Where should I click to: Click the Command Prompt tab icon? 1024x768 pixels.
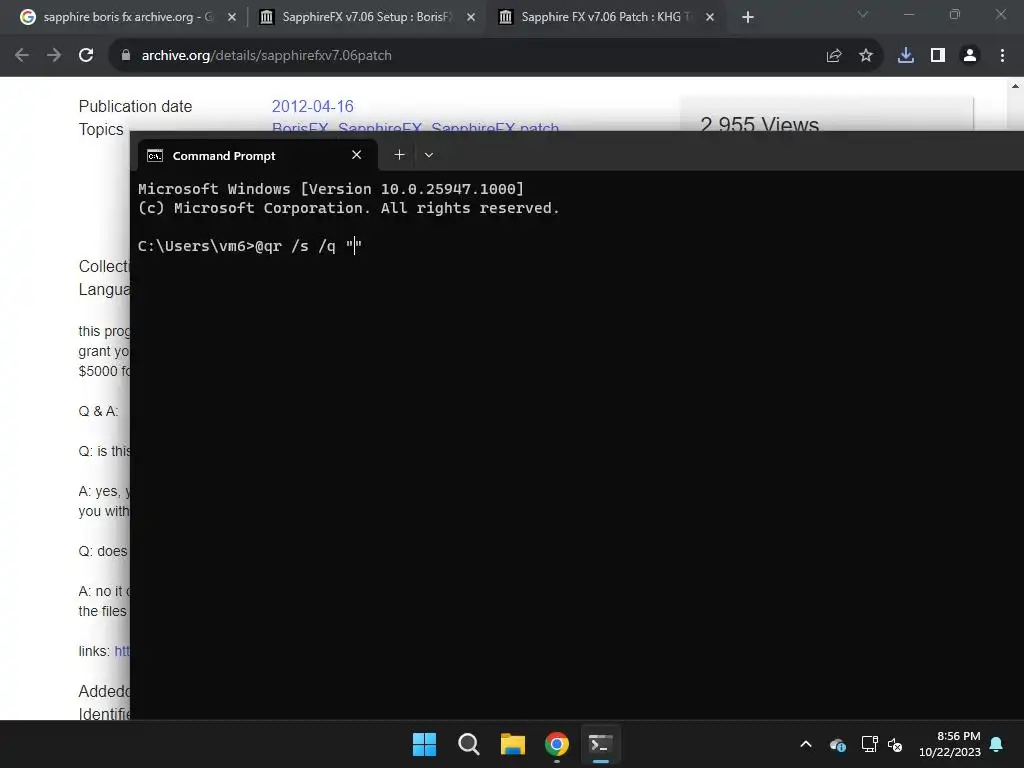(x=155, y=155)
